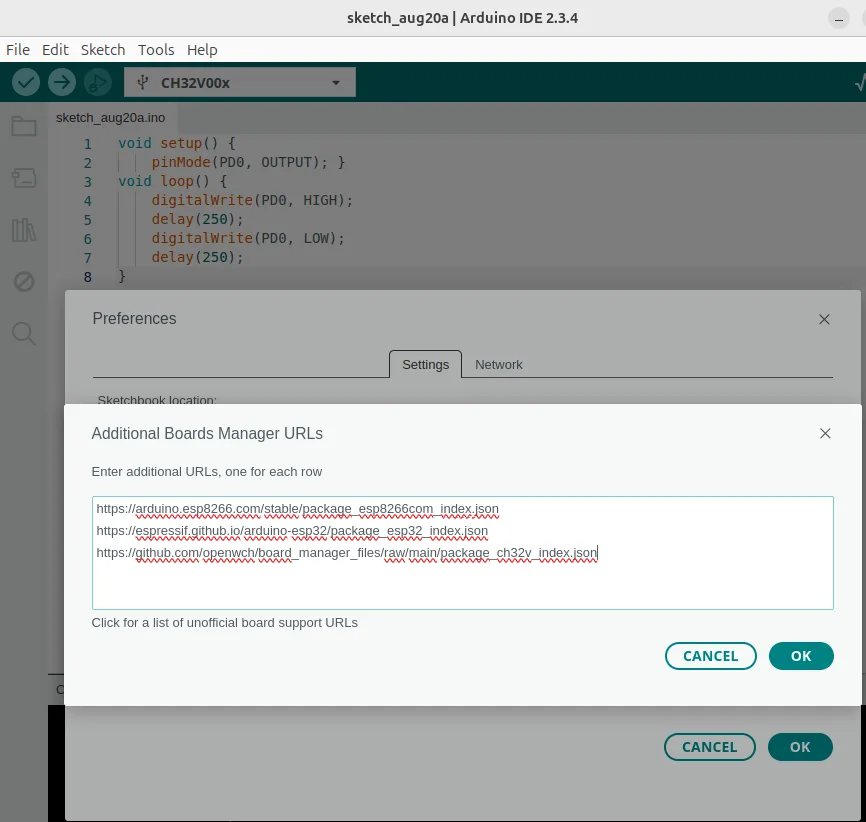Switch to the Settings tab in Preferences

click(425, 365)
